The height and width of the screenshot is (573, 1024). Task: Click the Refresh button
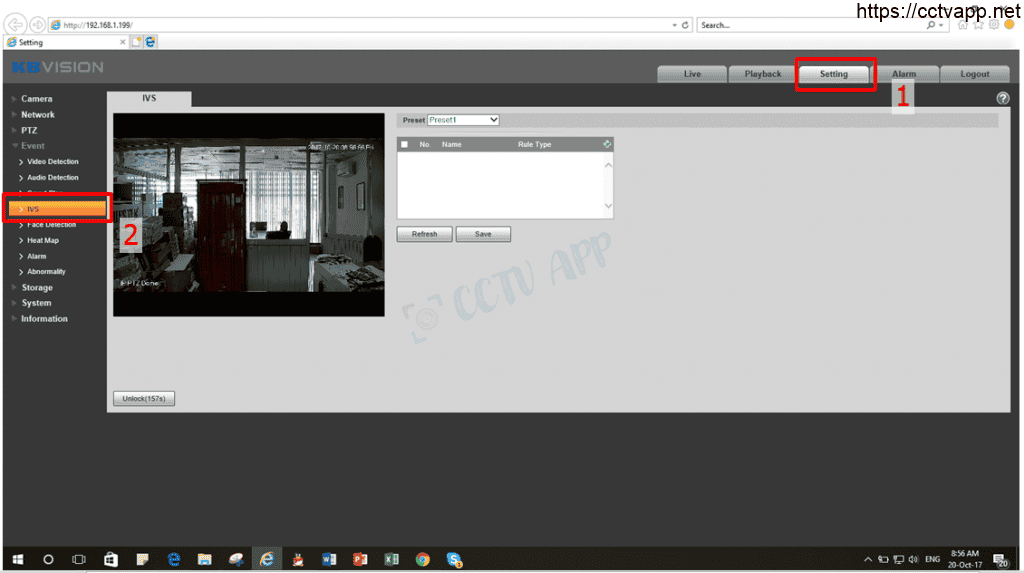click(424, 234)
